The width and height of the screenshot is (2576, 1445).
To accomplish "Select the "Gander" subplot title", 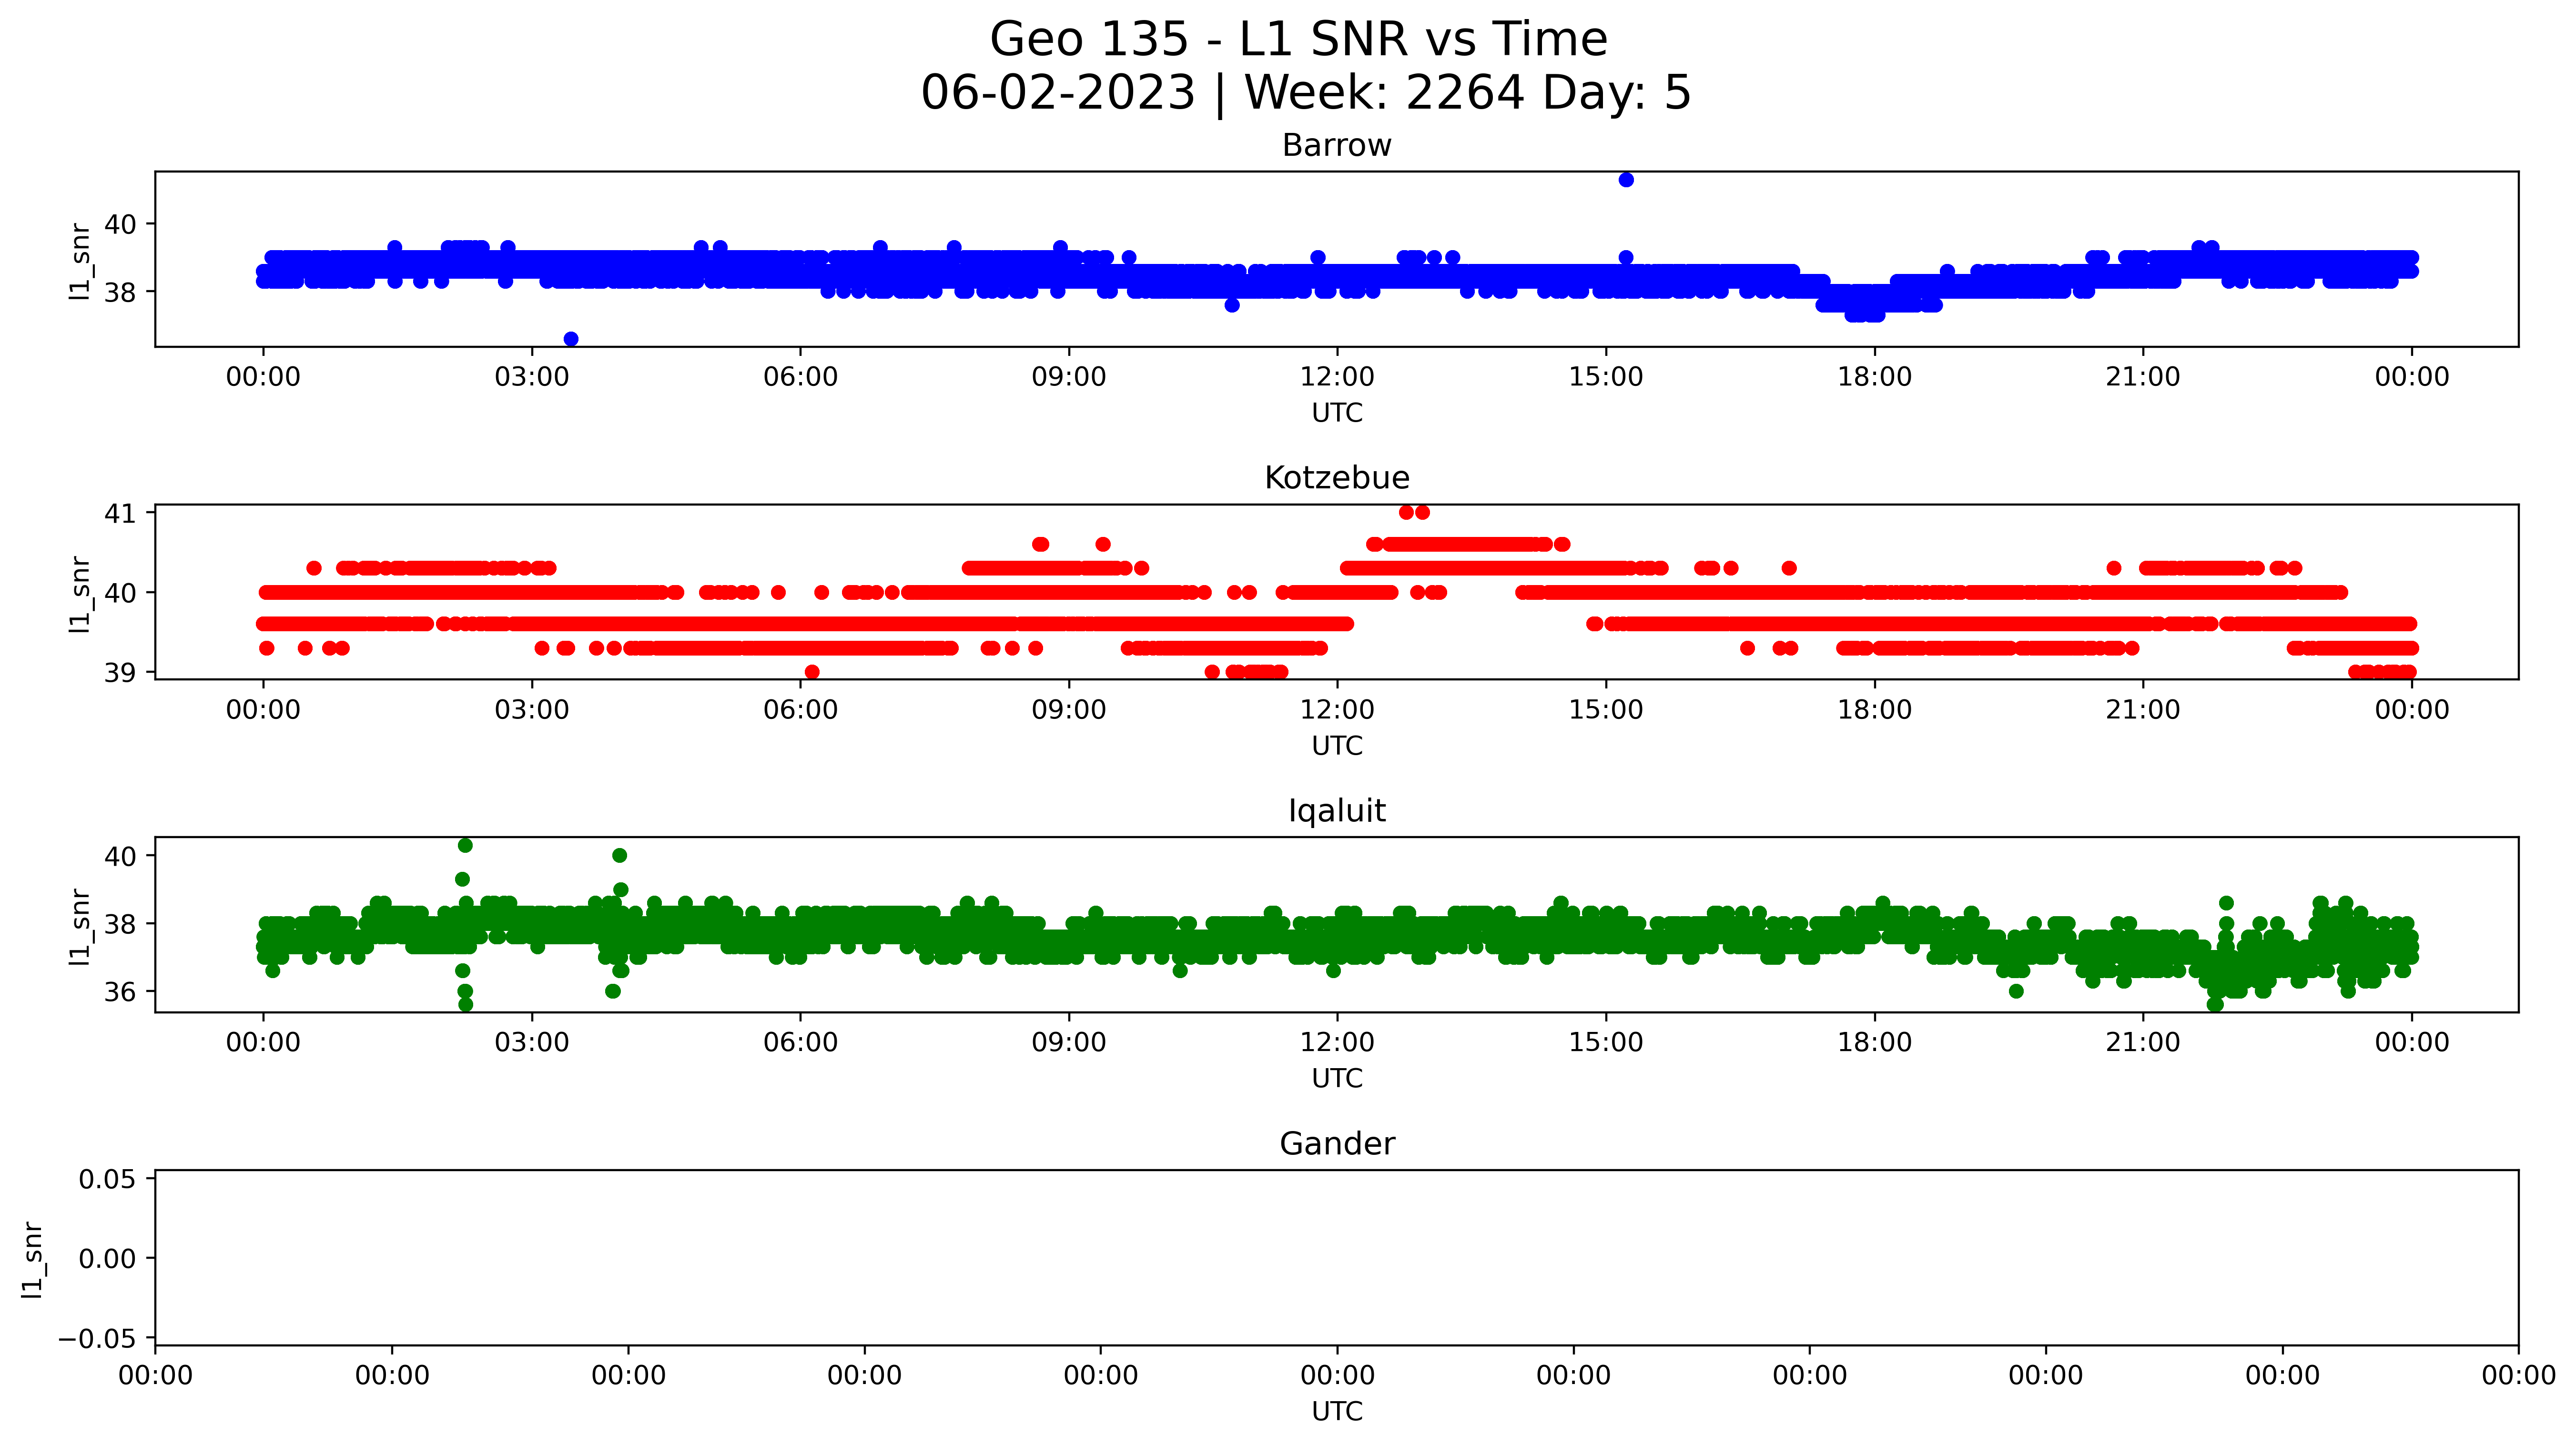I will 1337,1144.
